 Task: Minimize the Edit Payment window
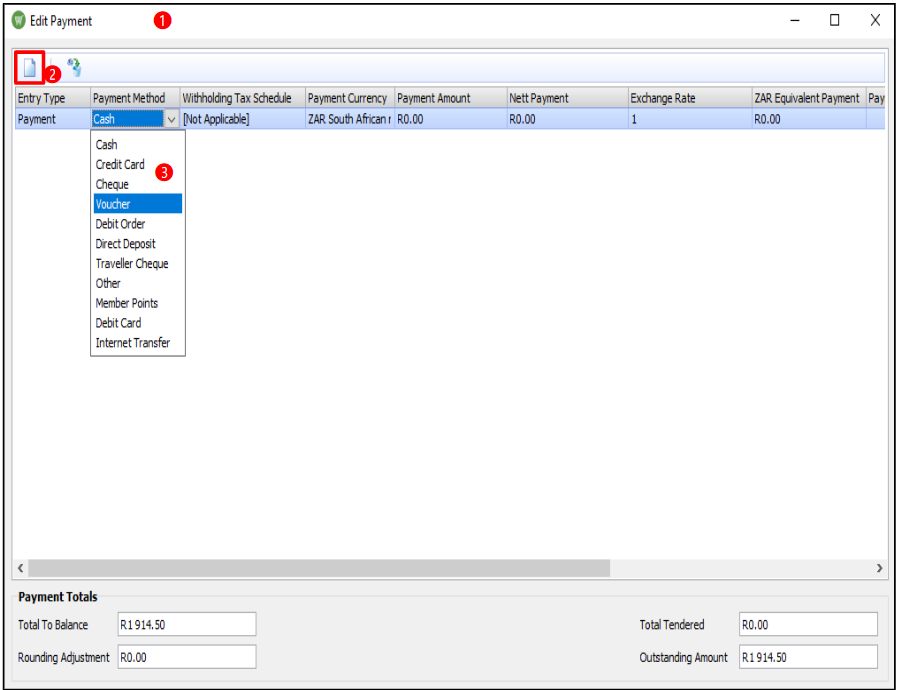795,21
